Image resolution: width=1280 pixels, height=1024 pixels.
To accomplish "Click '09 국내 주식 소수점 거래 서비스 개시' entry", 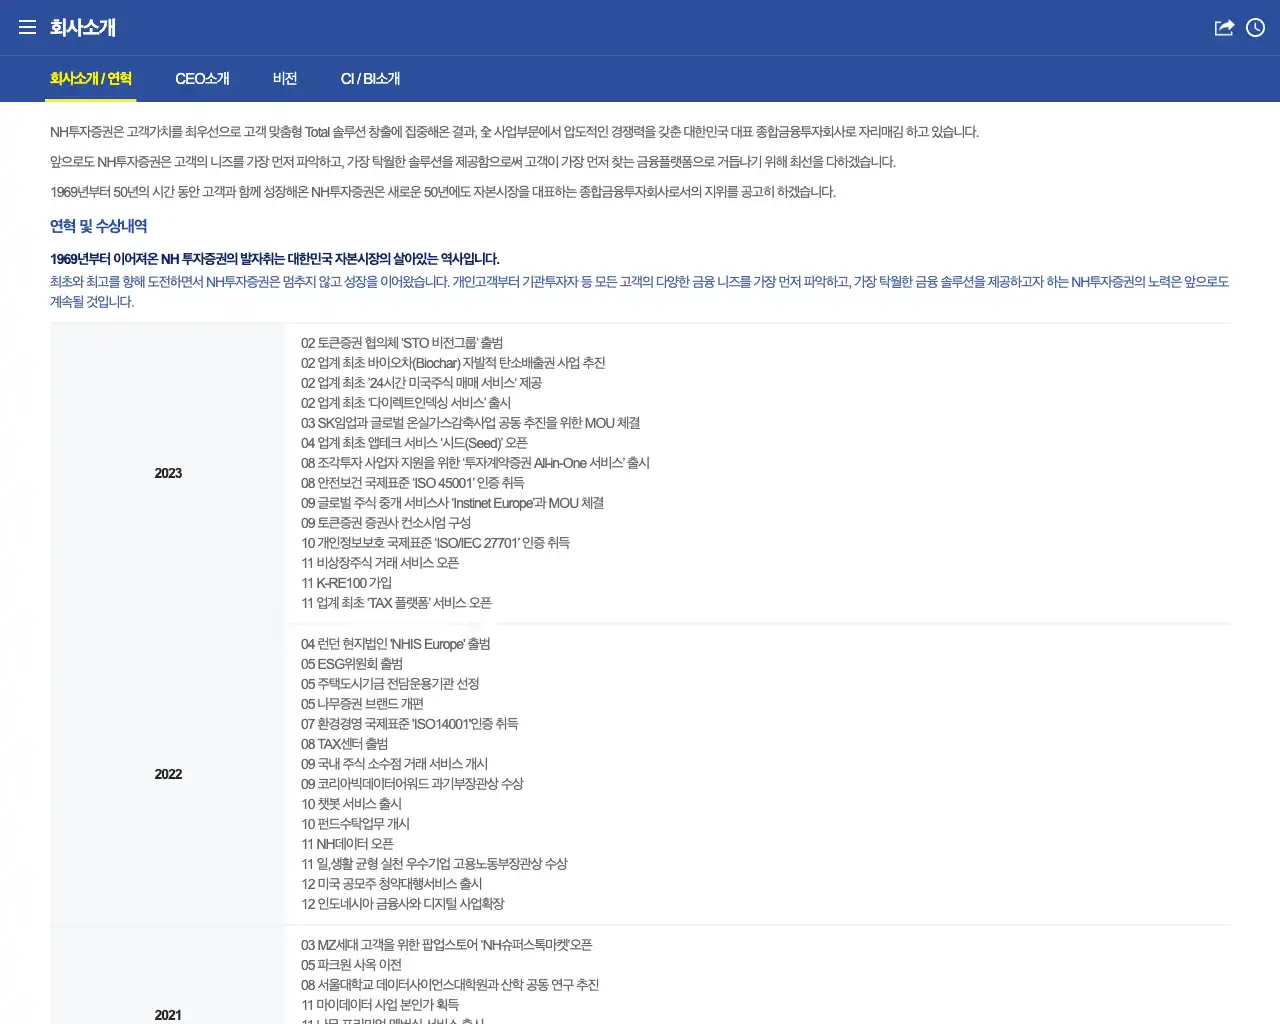I will pyautogui.click(x=394, y=764).
